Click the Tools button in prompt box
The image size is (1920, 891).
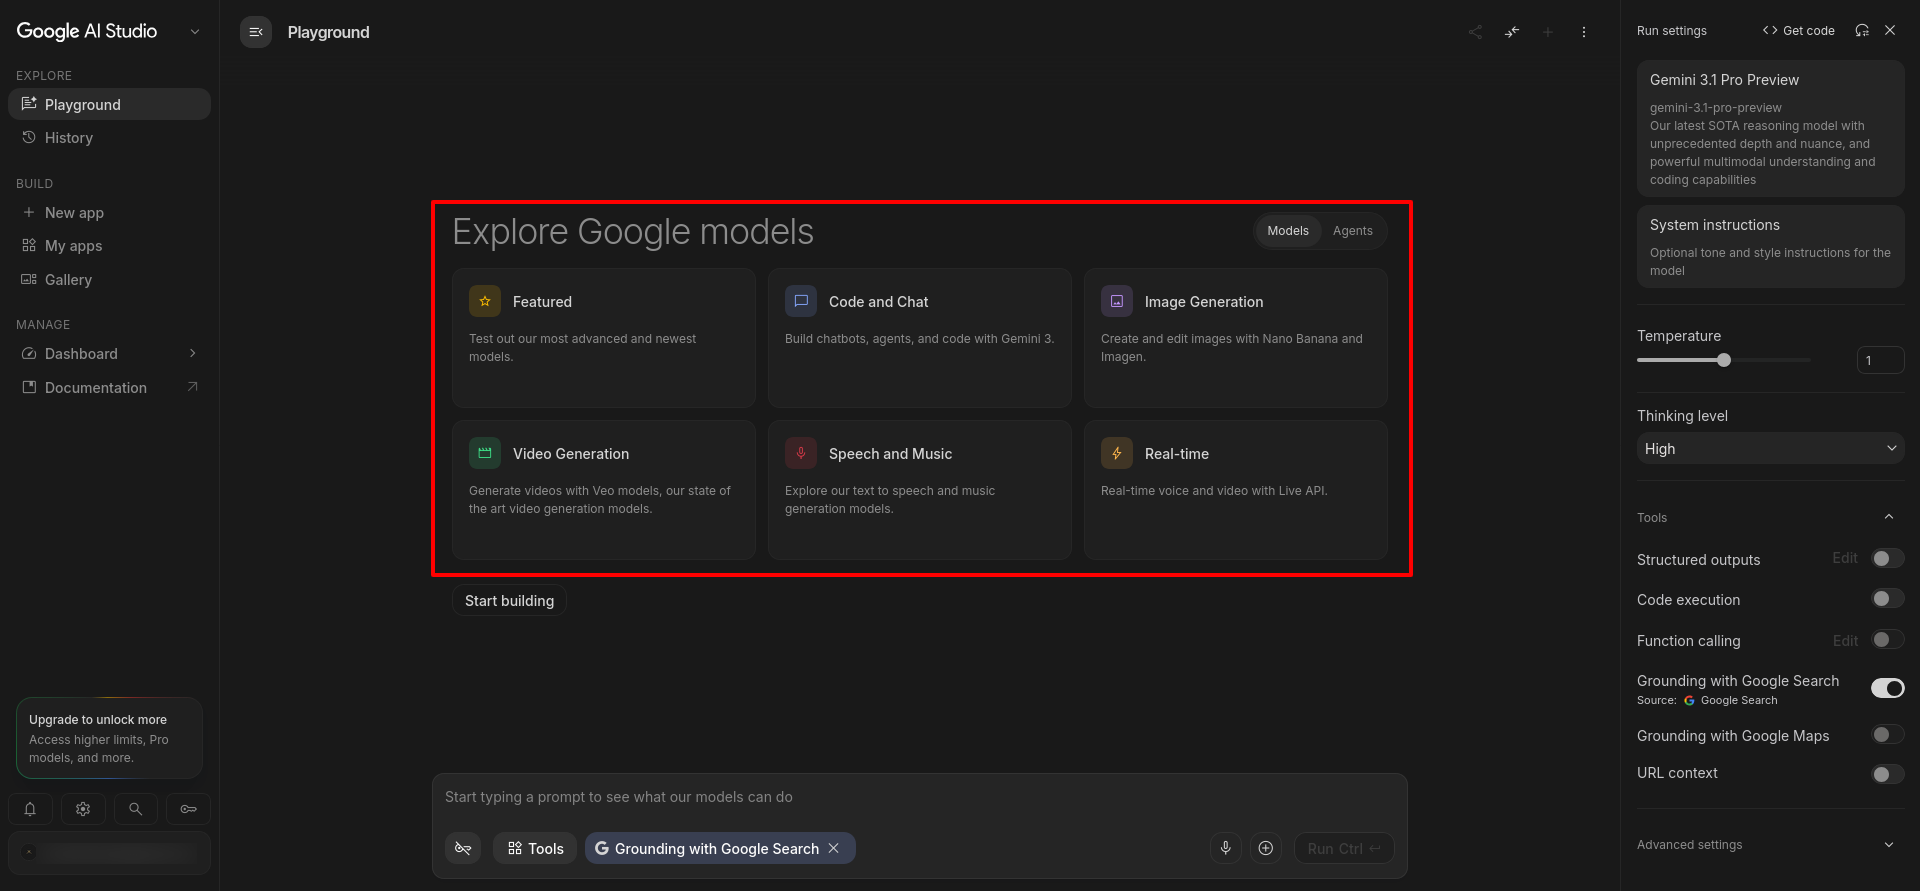point(535,848)
